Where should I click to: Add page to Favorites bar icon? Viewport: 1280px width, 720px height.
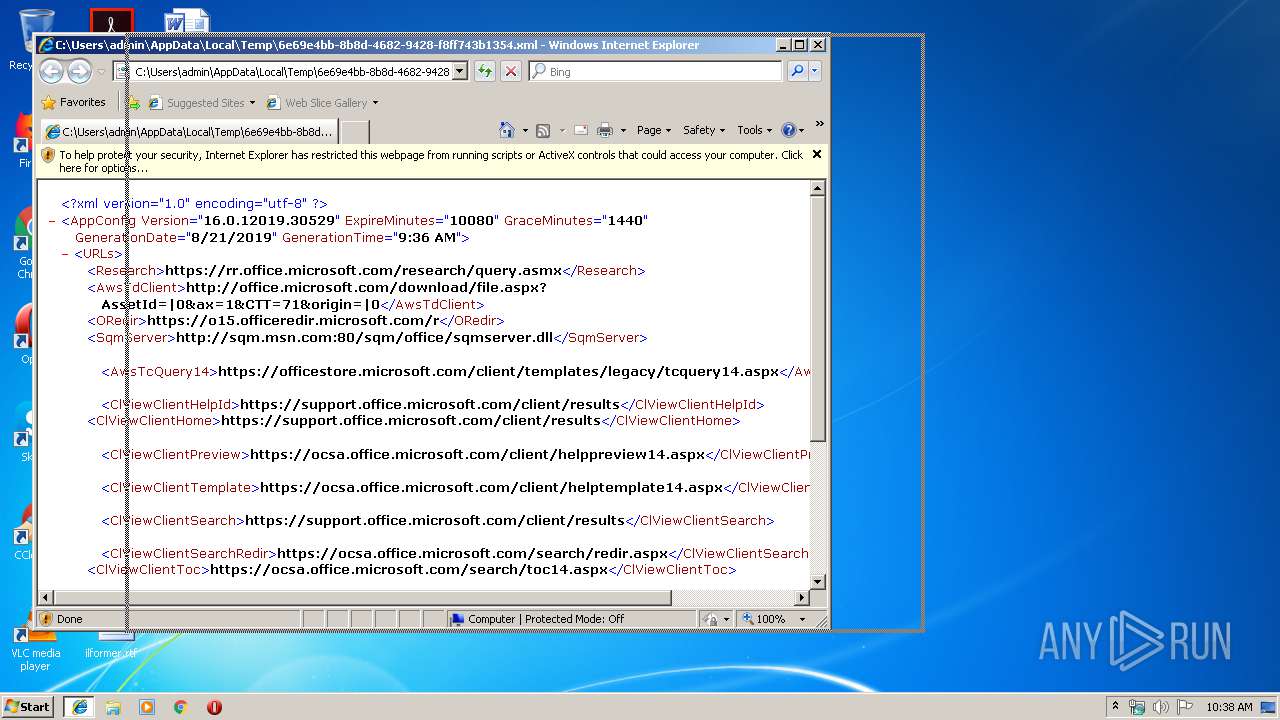132,102
